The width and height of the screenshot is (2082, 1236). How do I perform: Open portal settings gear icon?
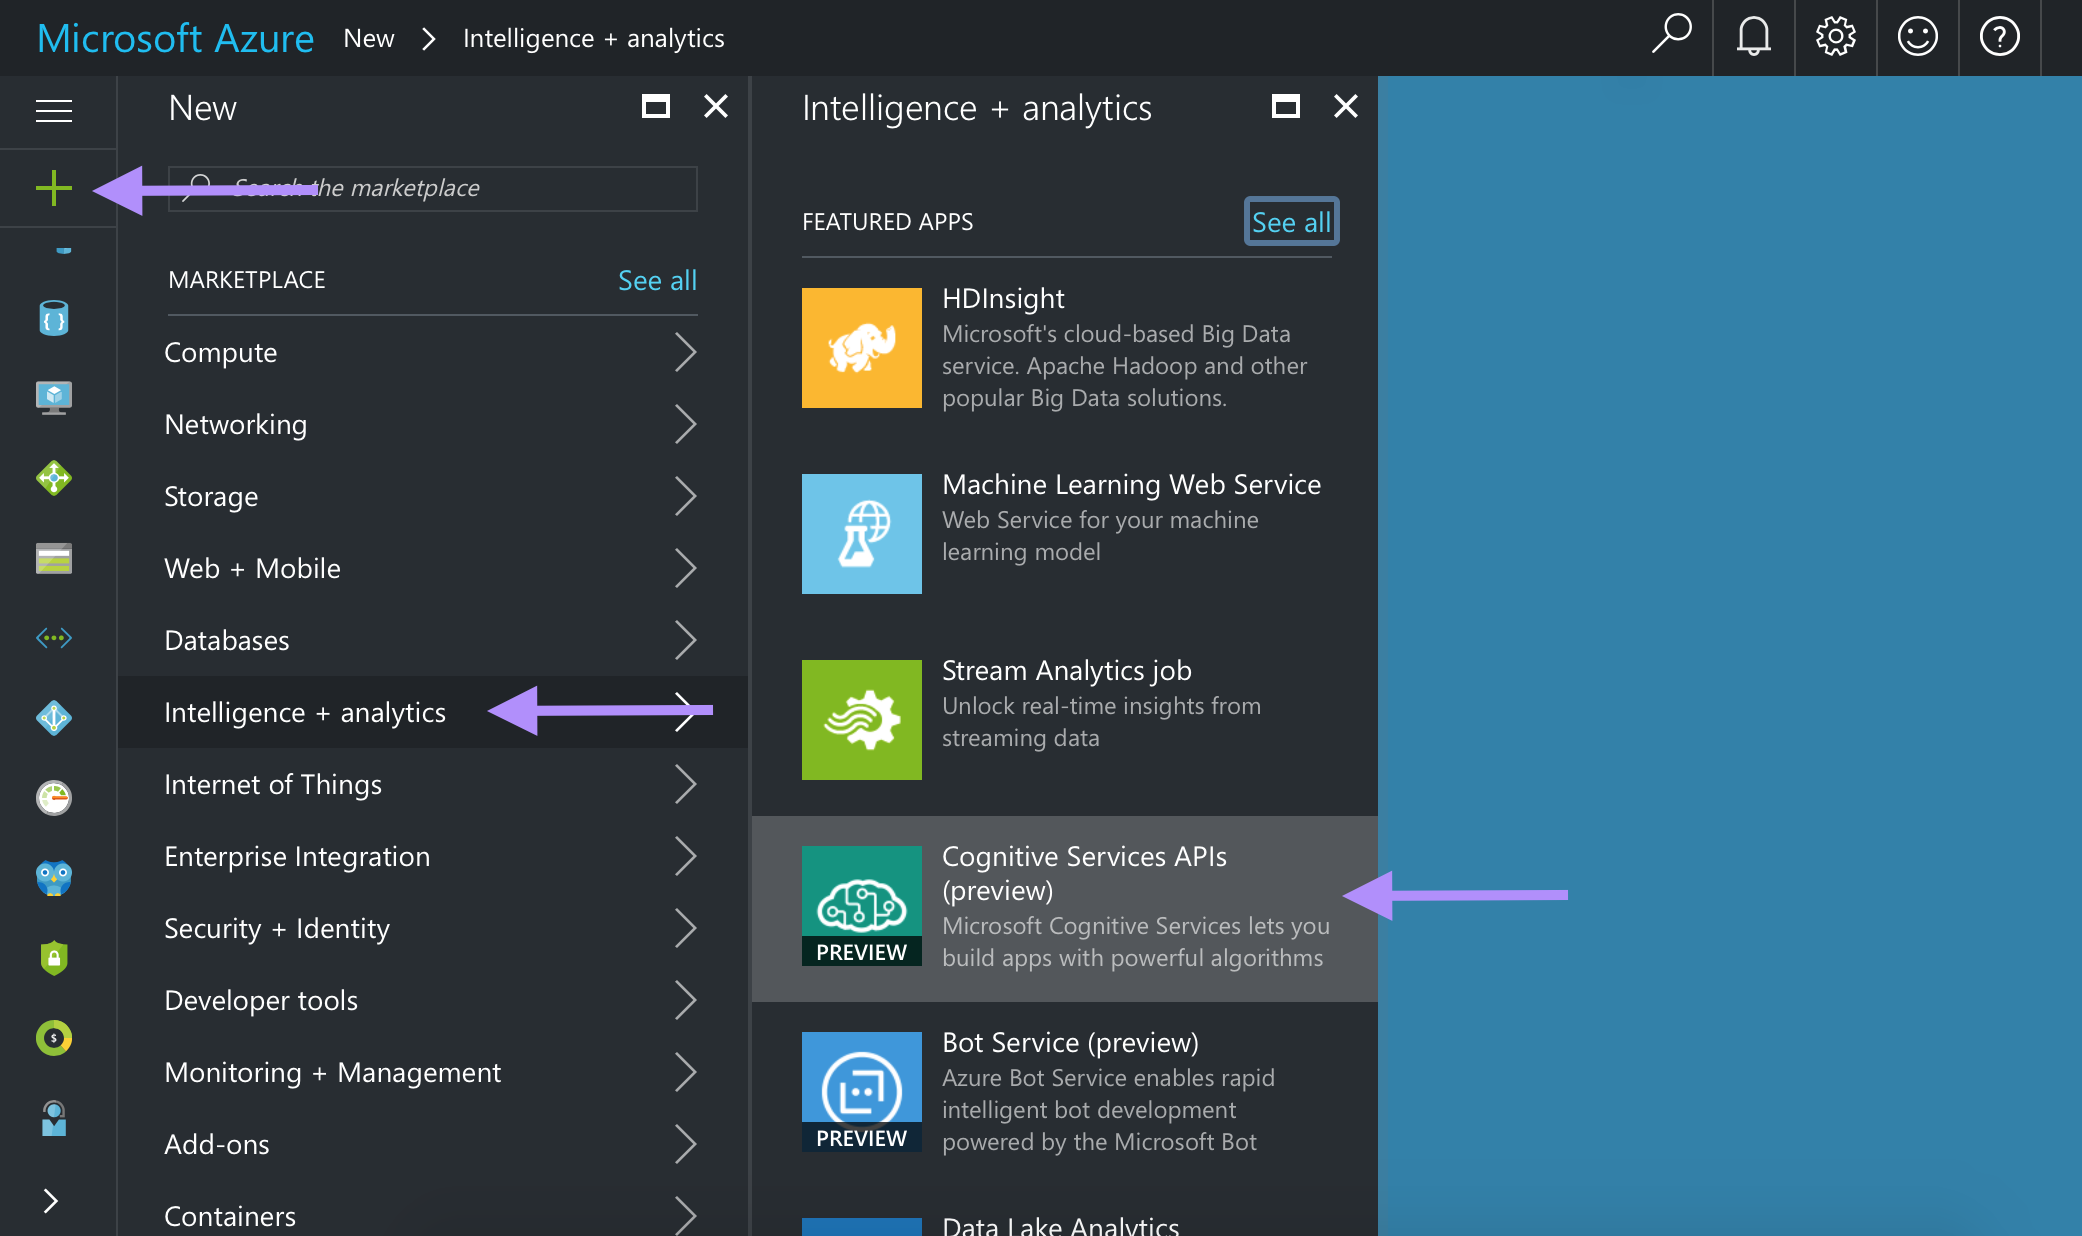pyautogui.click(x=1835, y=38)
